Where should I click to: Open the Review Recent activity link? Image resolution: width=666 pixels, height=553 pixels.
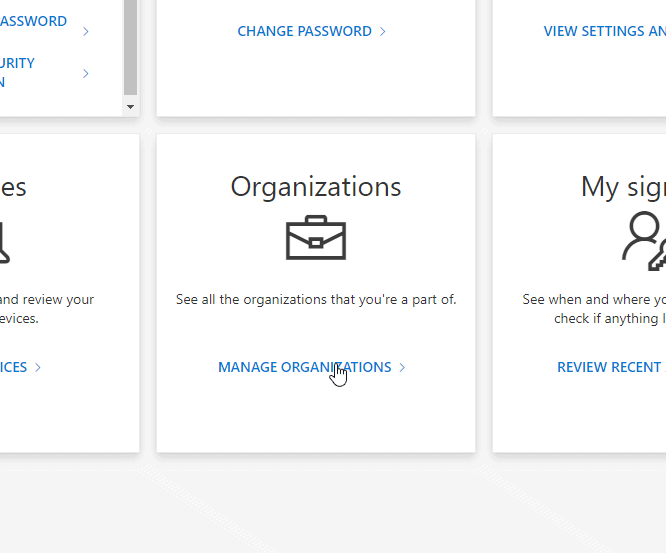(610, 367)
